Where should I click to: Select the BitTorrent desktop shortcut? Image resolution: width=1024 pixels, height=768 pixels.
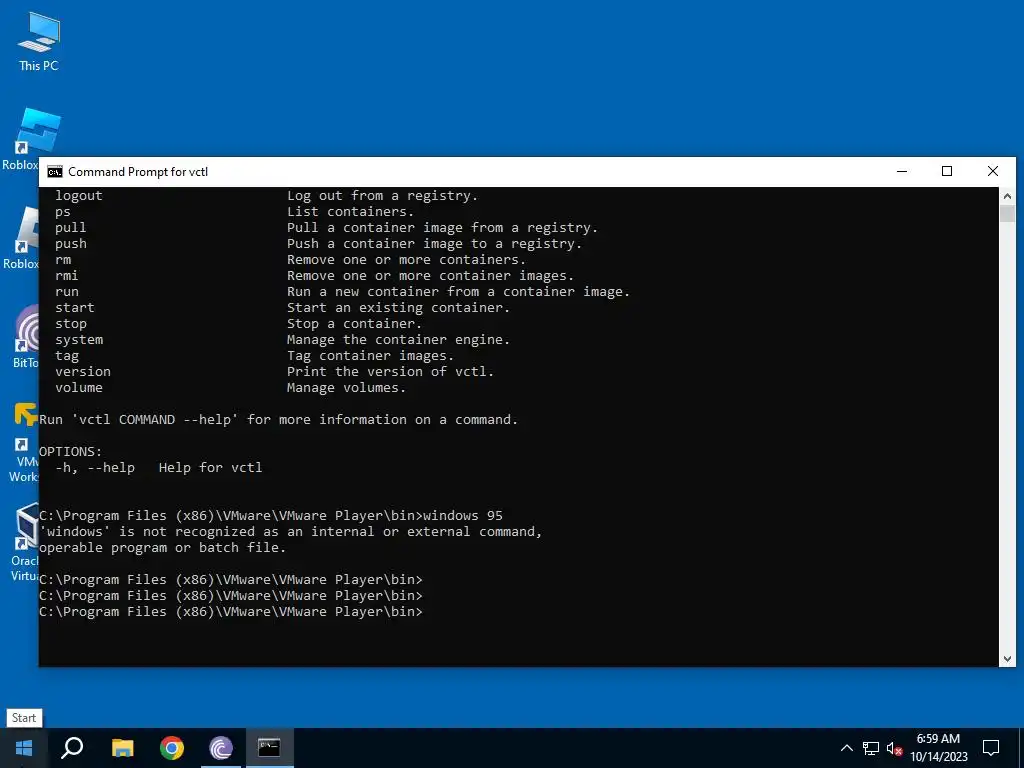[25, 337]
